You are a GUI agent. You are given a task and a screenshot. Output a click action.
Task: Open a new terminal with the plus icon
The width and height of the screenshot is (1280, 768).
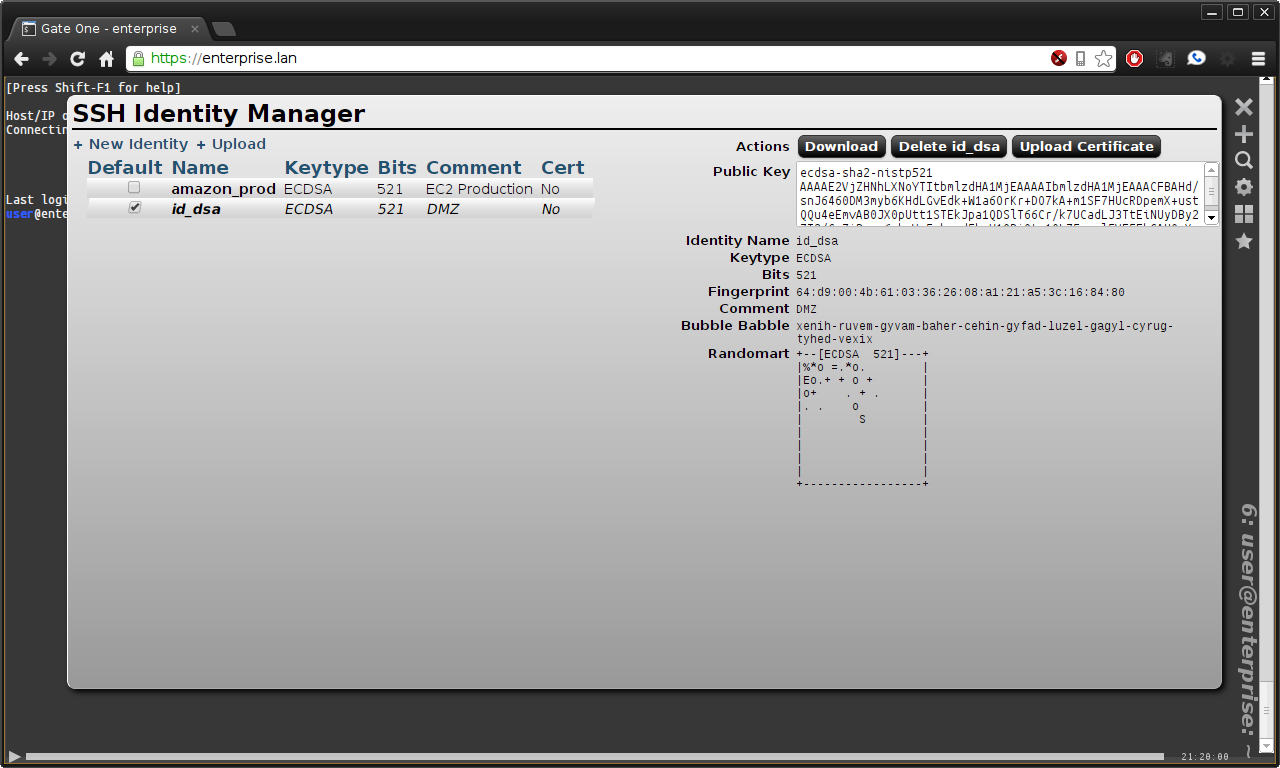[1243, 133]
